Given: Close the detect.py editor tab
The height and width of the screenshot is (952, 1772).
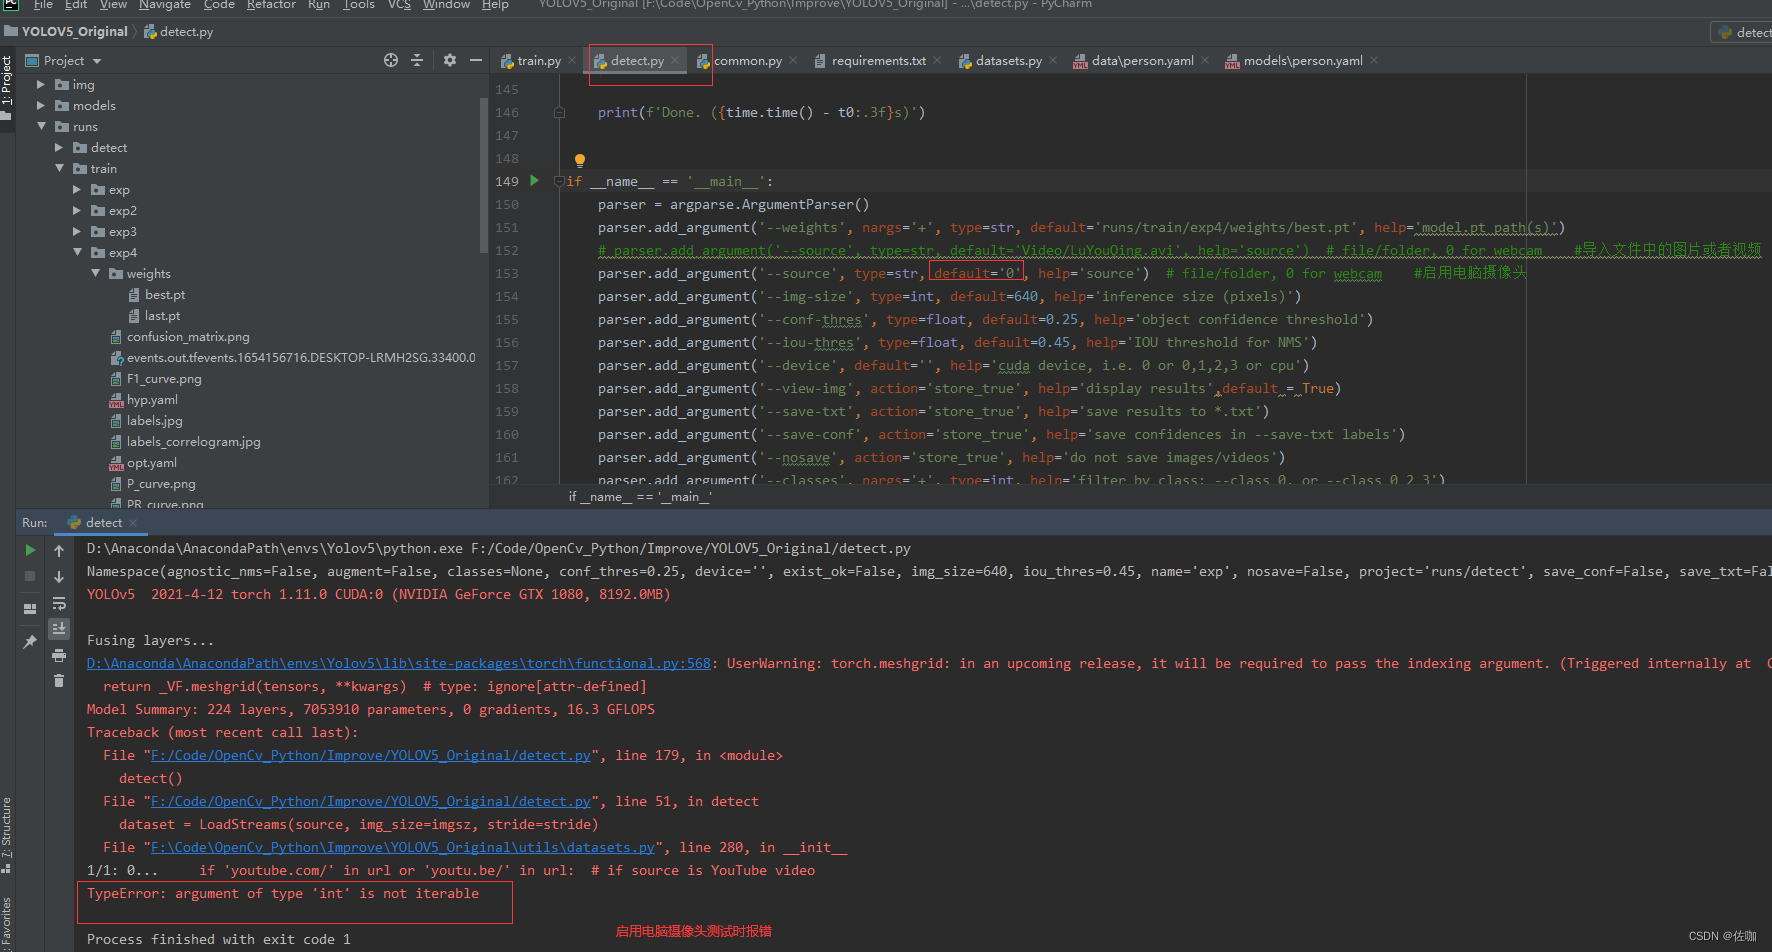Looking at the screenshot, I should [675, 61].
